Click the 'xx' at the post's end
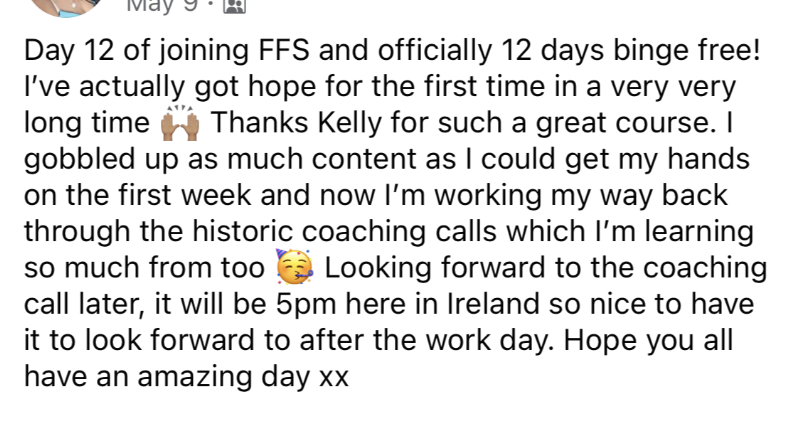This screenshot has width=804, height=426. click(x=334, y=379)
